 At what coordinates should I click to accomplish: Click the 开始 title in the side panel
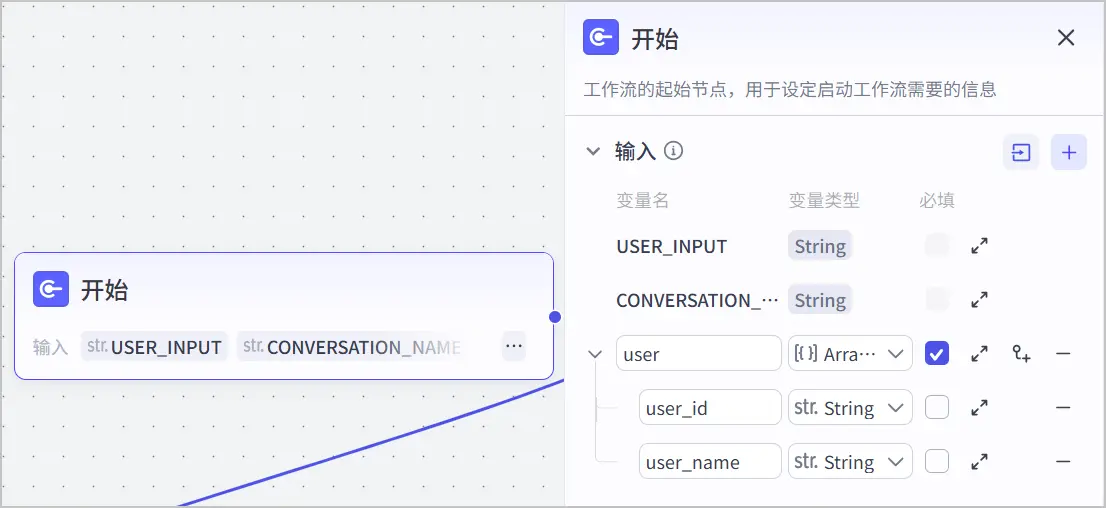pyautogui.click(x=655, y=39)
